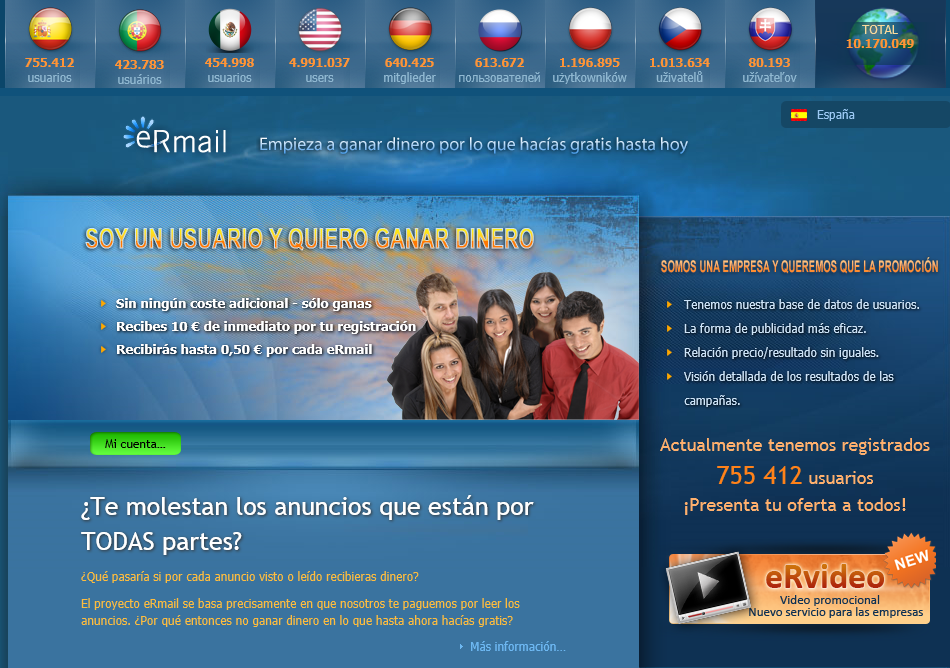Image resolution: width=950 pixels, height=668 pixels.
Task: Click the group of people photo
Action: click(513, 346)
